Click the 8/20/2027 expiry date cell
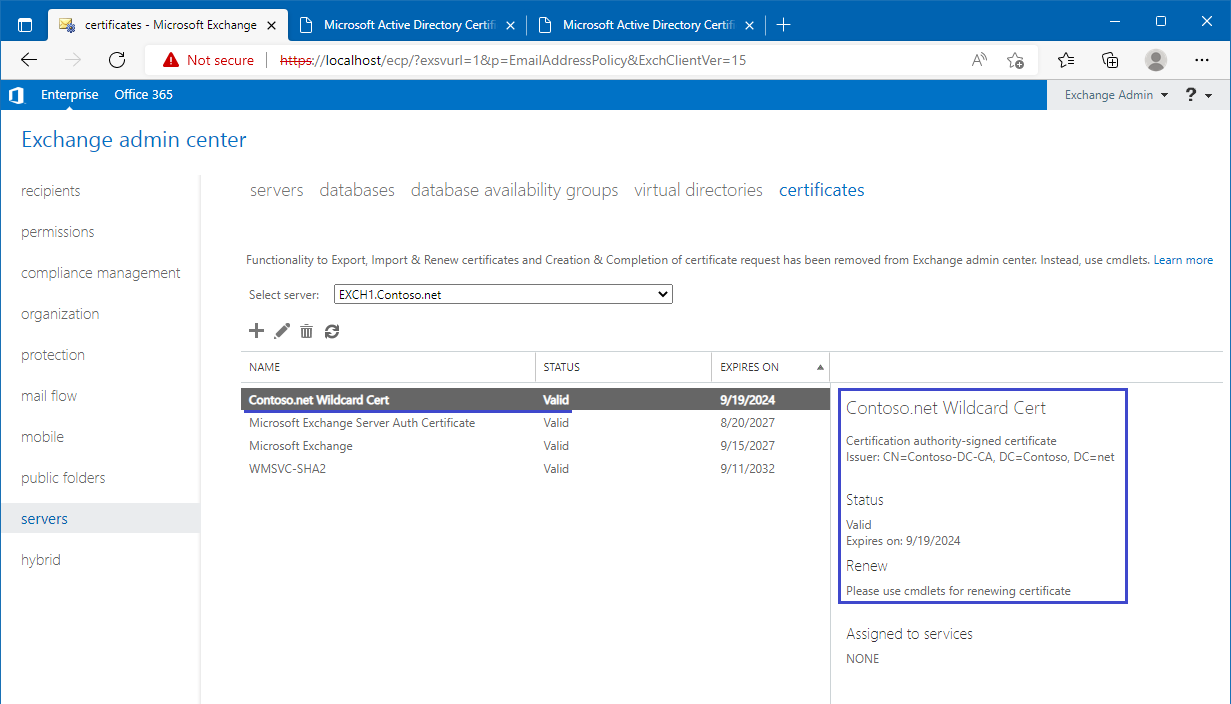This screenshot has width=1231, height=704. pyautogui.click(x=747, y=423)
